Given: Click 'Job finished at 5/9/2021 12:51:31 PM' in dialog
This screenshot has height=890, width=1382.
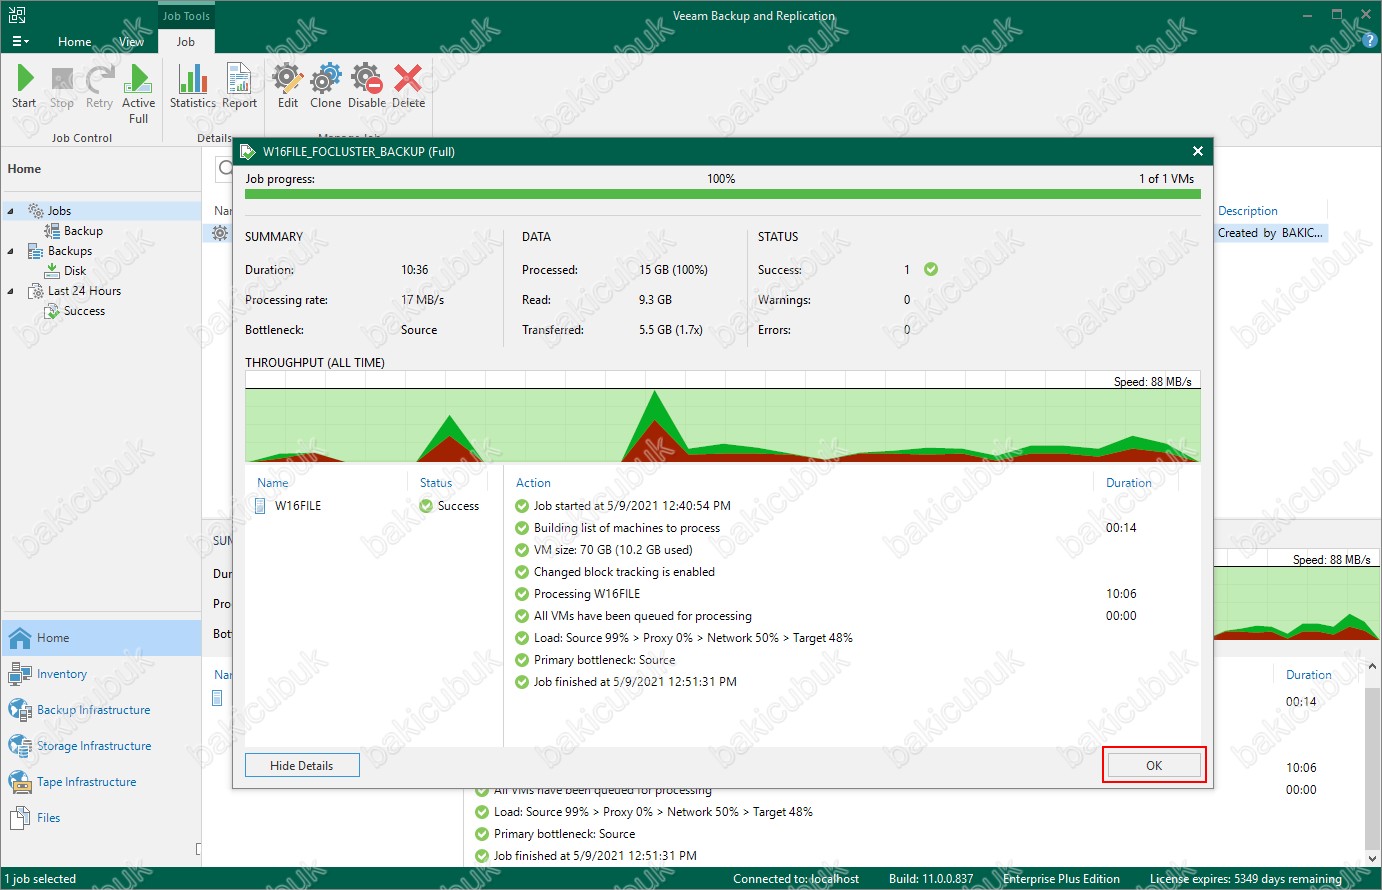Looking at the screenshot, I should tap(635, 682).
